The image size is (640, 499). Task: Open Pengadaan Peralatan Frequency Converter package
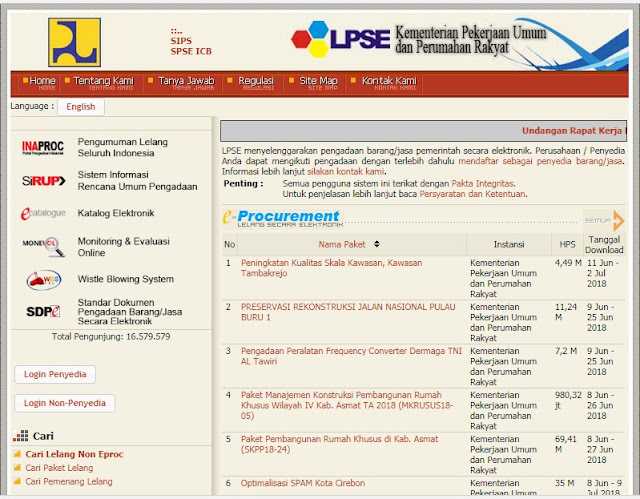(351, 356)
